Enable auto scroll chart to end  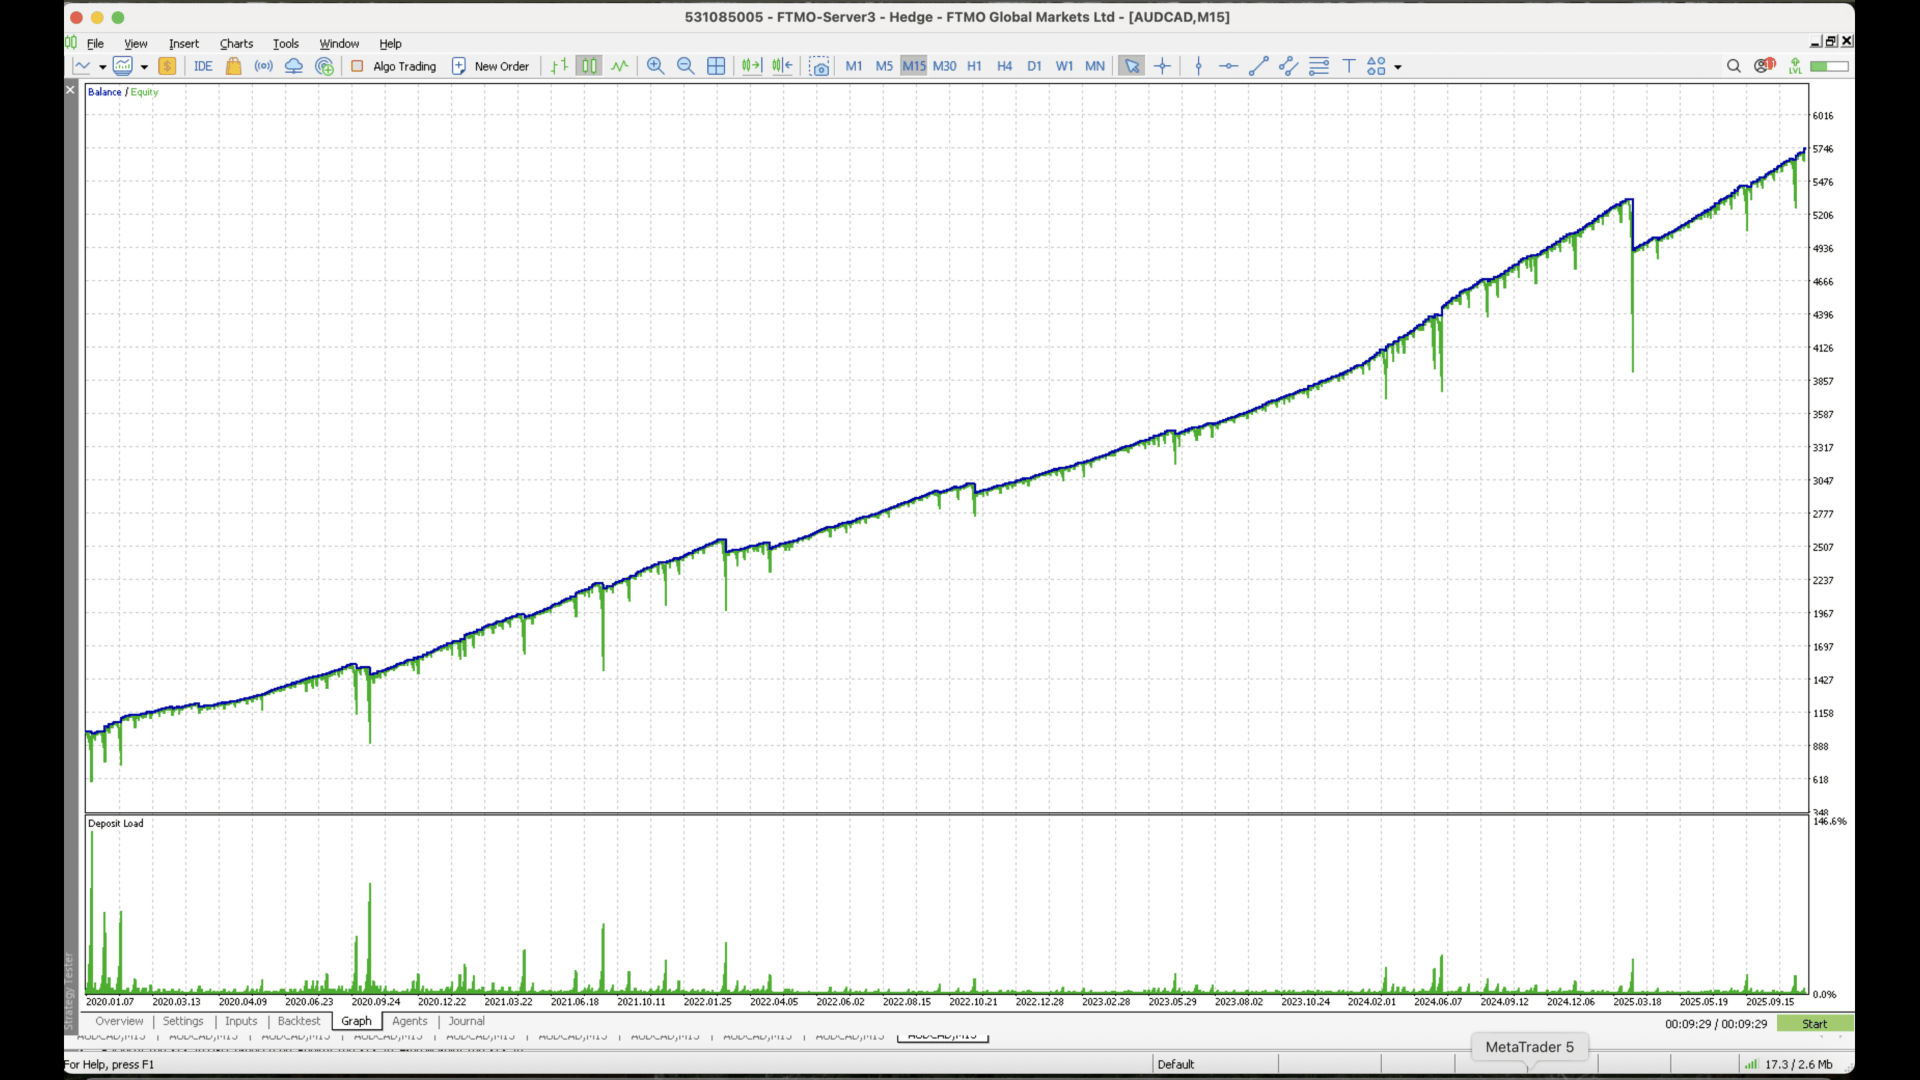[x=751, y=66]
